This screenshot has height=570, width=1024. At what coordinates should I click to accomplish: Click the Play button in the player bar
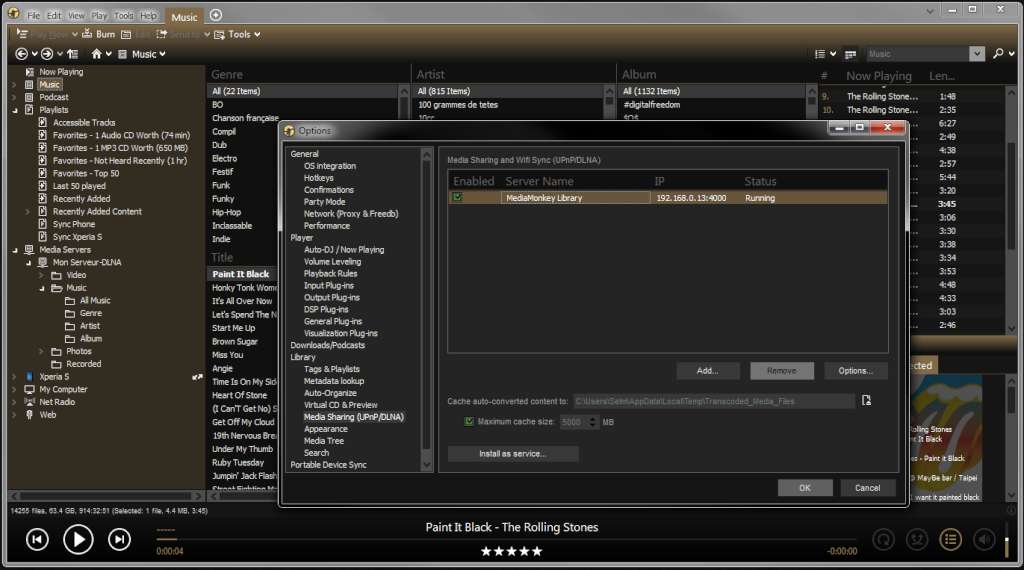pyautogui.click(x=78, y=539)
